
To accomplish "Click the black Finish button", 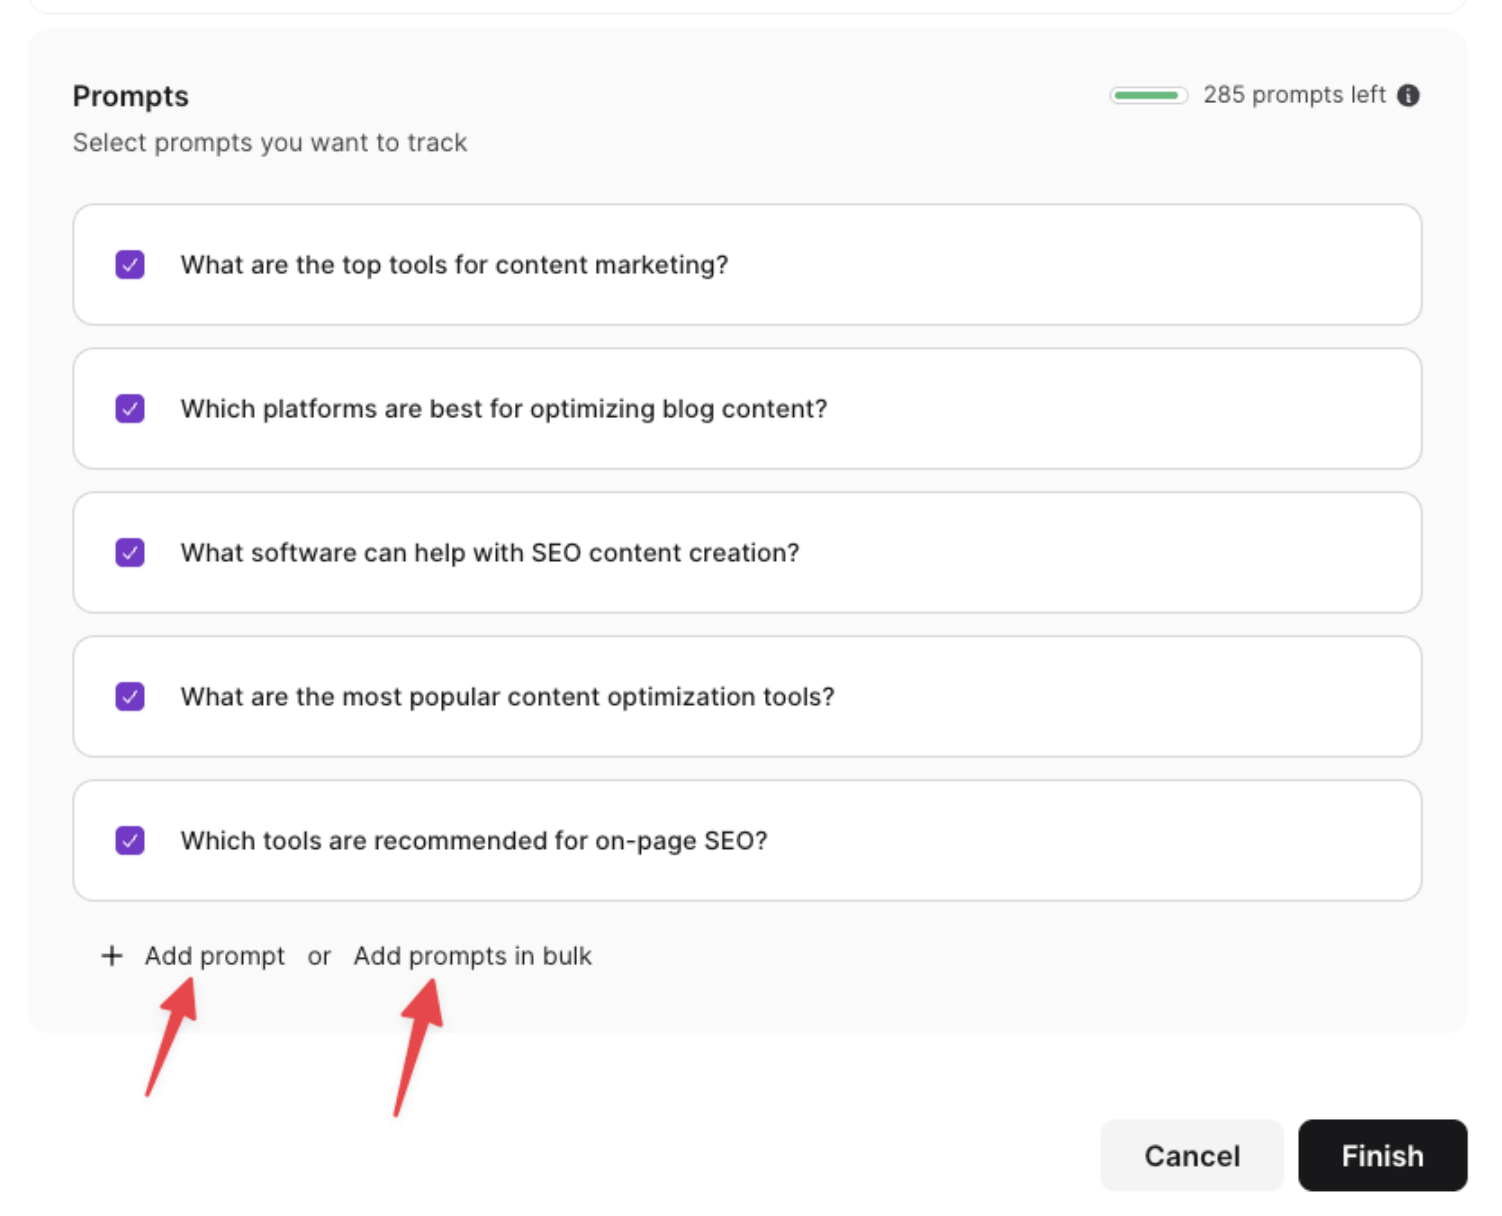I will (x=1382, y=1156).
